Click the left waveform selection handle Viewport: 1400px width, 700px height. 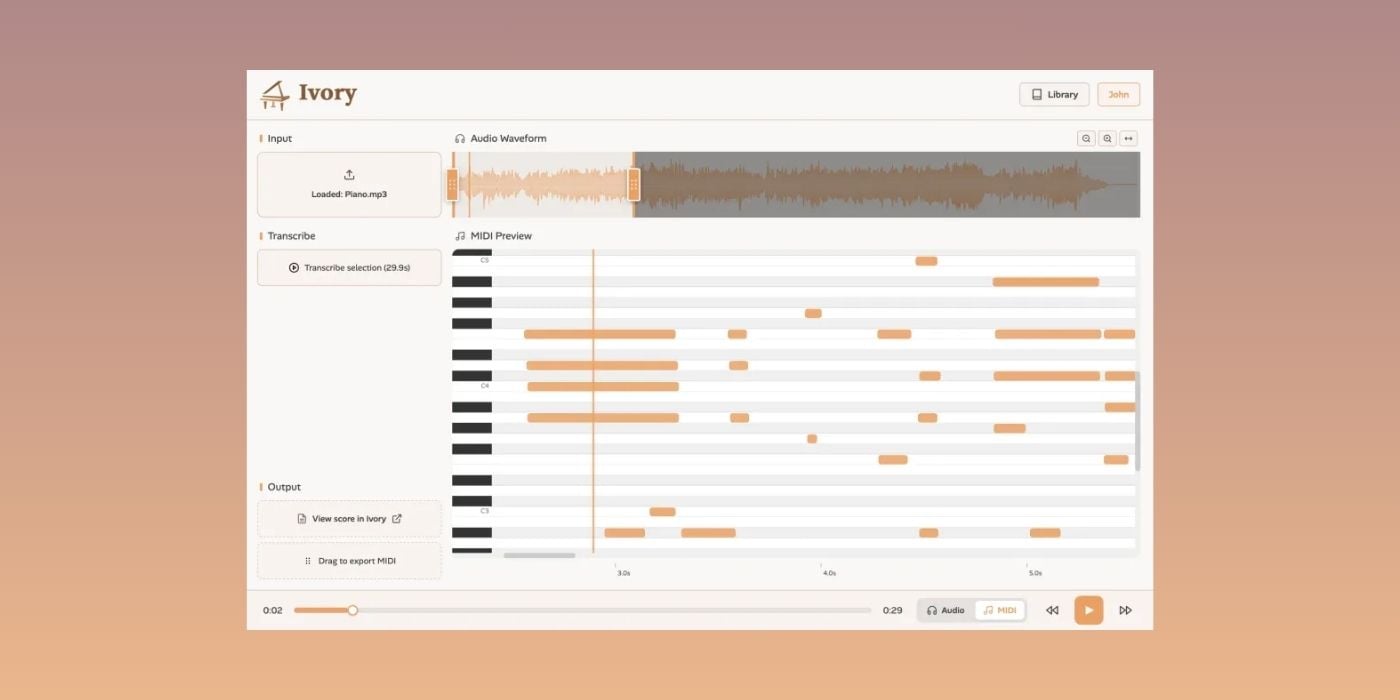(452, 184)
